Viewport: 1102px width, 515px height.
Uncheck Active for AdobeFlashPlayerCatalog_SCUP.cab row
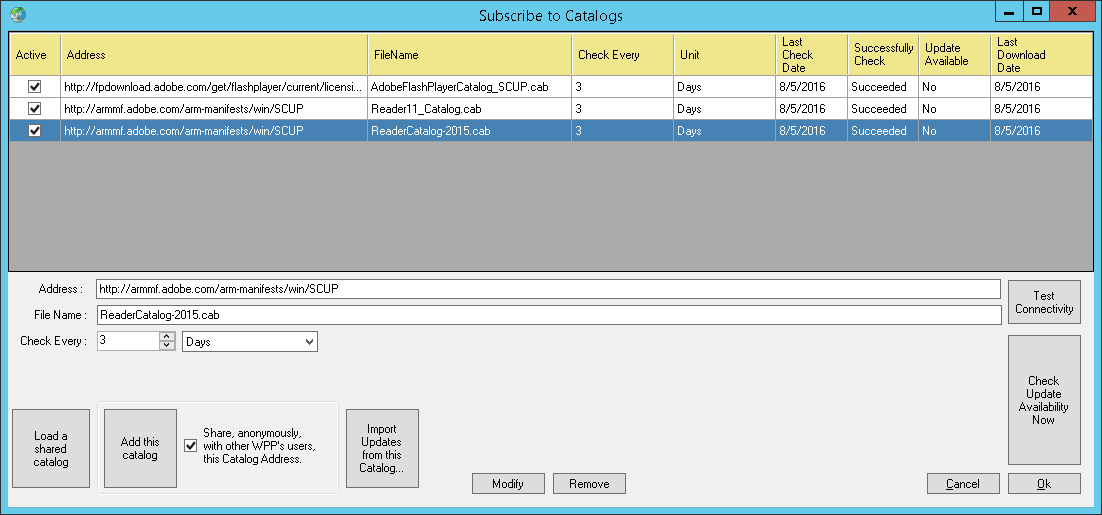[x=34, y=86]
